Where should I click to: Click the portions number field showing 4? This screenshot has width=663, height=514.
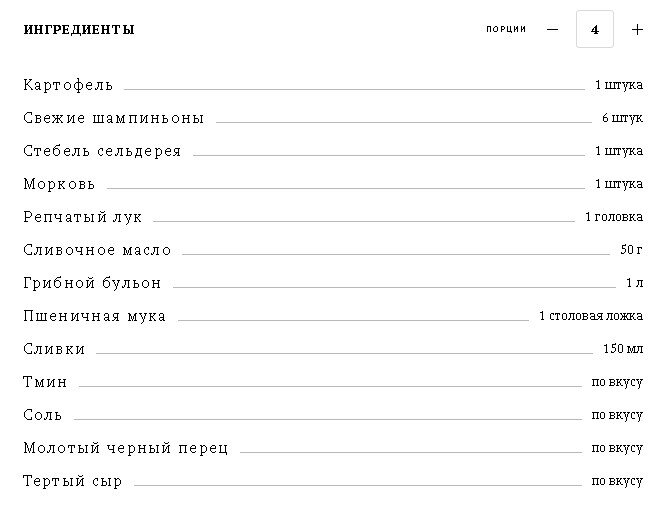point(595,29)
